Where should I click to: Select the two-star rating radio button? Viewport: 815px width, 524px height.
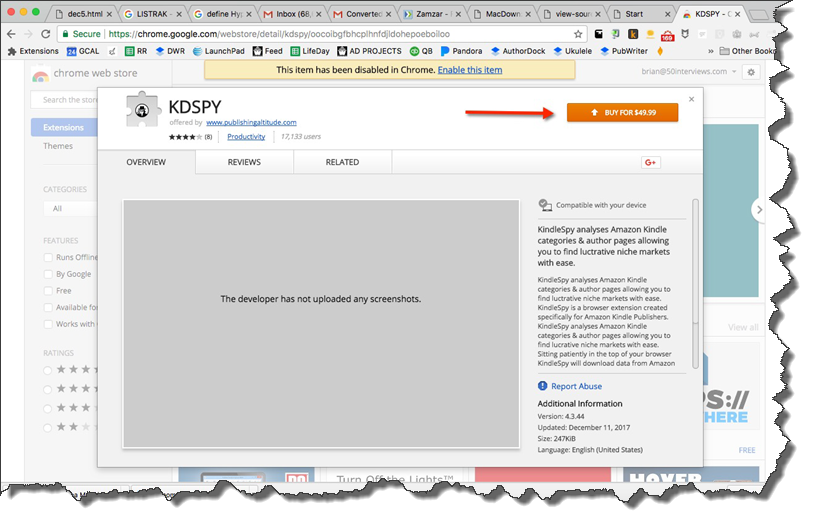tap(47, 428)
